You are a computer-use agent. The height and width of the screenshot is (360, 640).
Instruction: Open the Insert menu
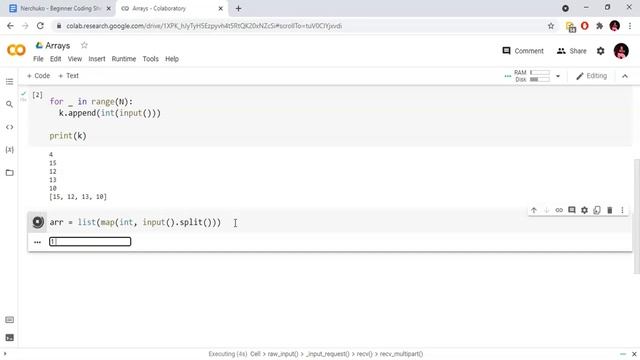97,59
